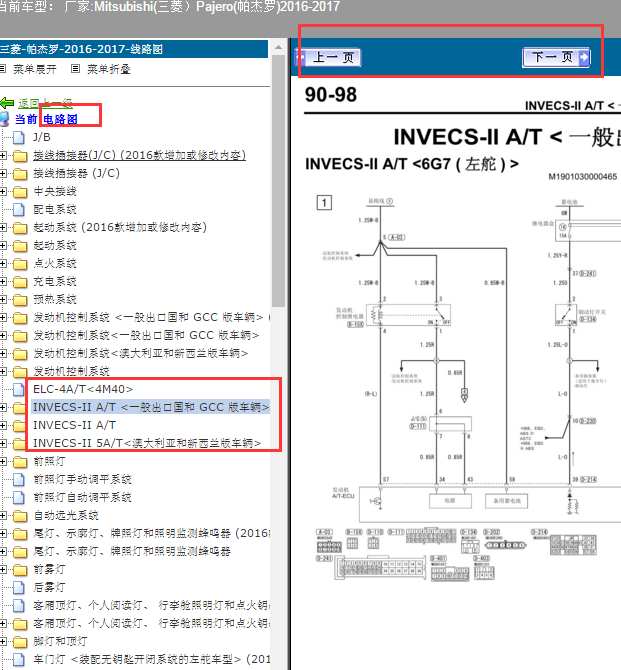Click folder icon of 前雾灯
This screenshot has height=670, width=621.
[20, 570]
